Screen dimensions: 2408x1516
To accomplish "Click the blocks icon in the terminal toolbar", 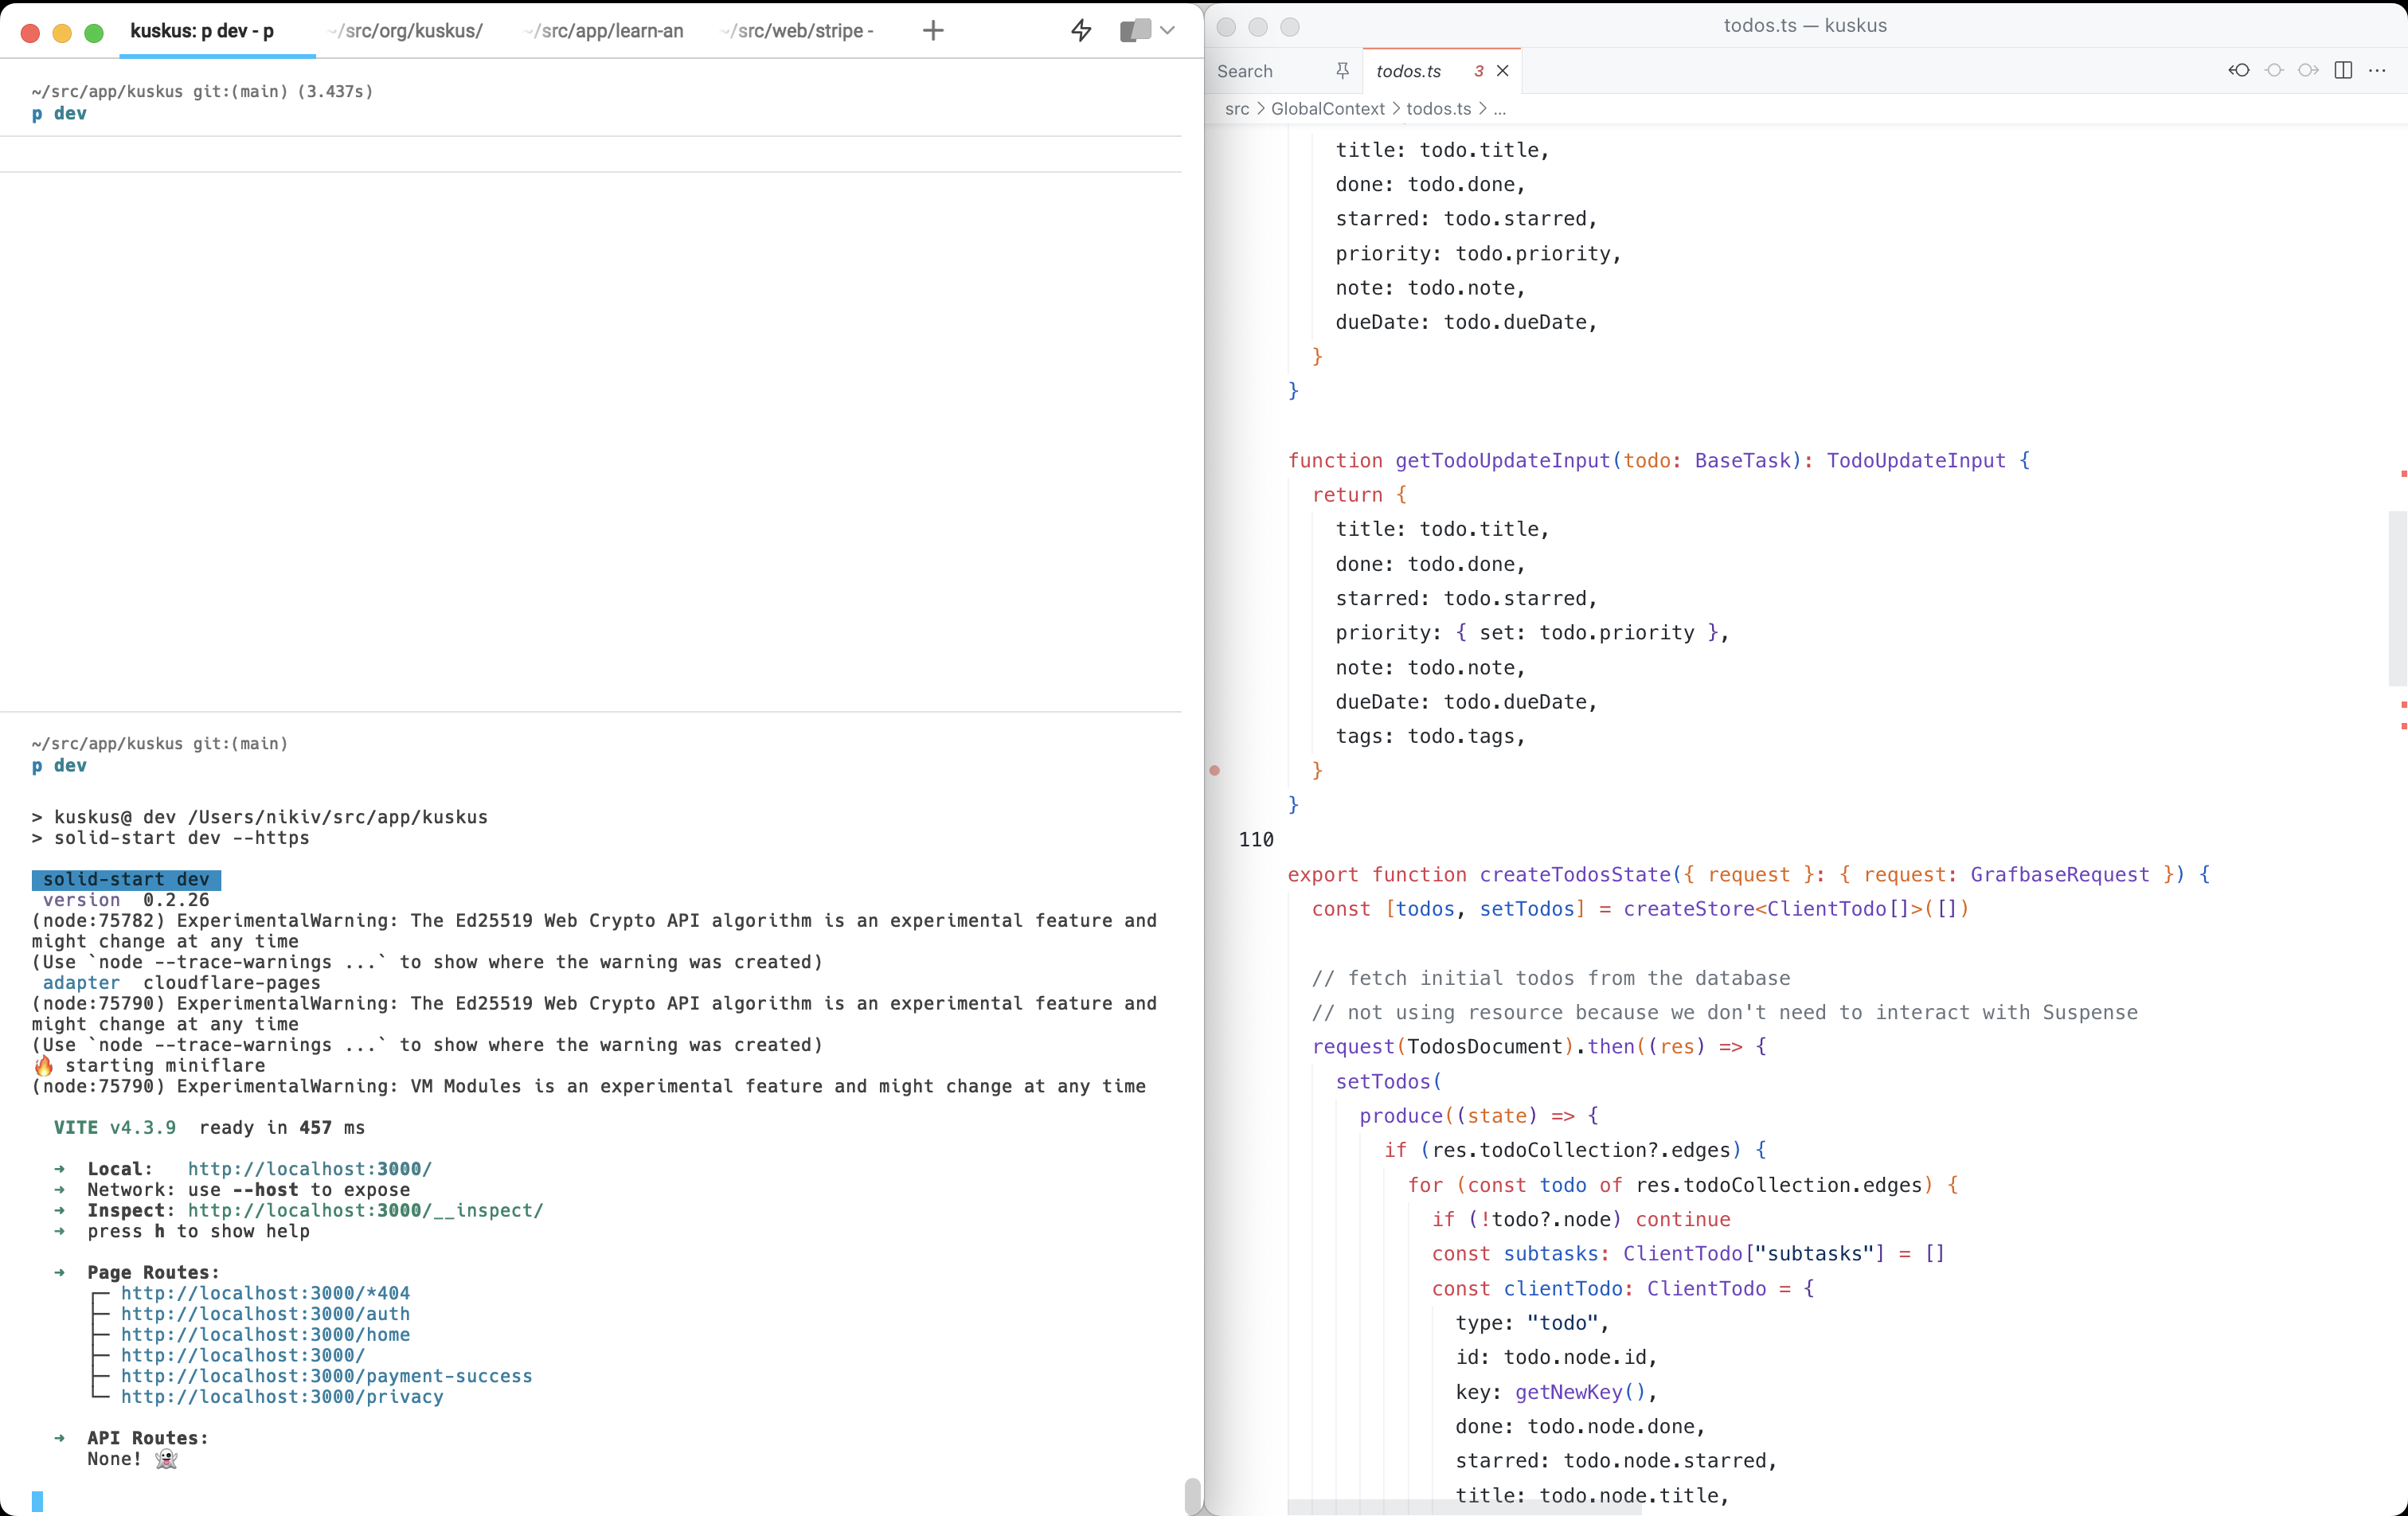I will click(1135, 30).
